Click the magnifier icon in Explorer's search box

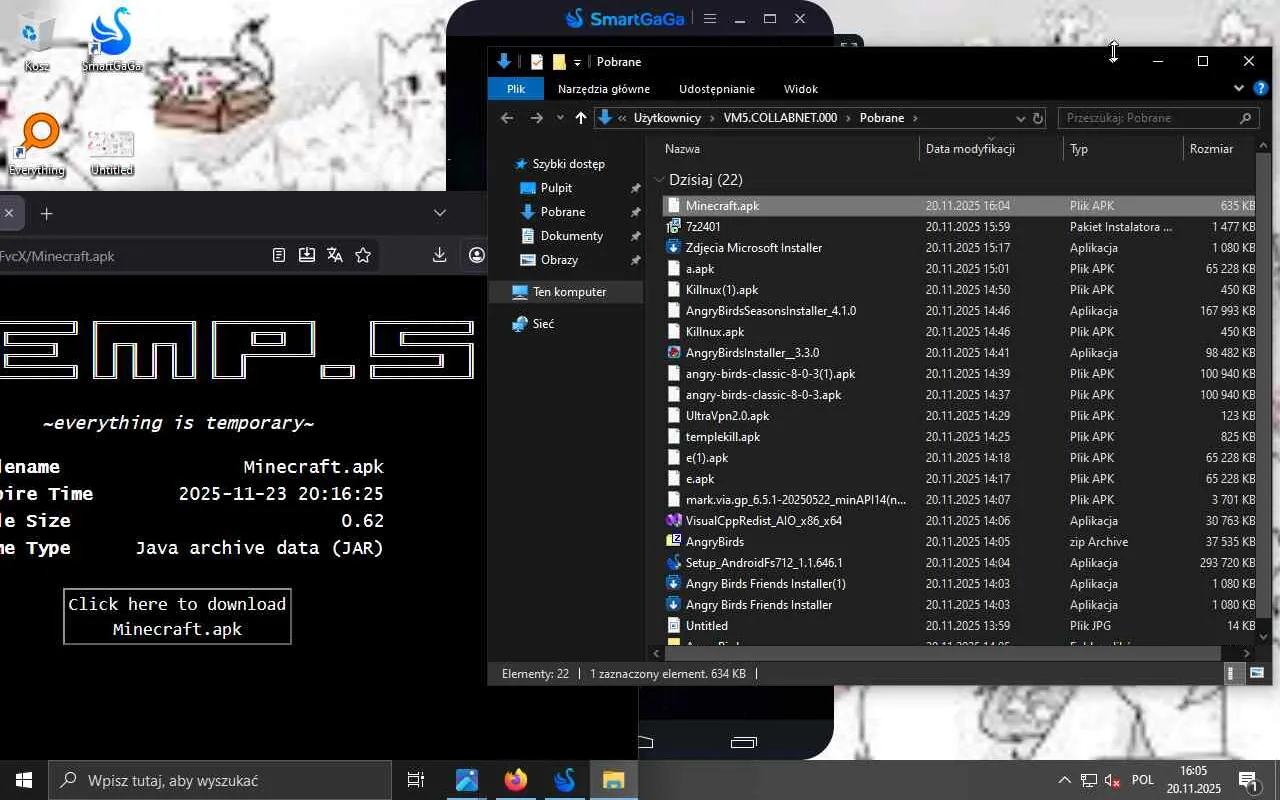coord(1245,118)
